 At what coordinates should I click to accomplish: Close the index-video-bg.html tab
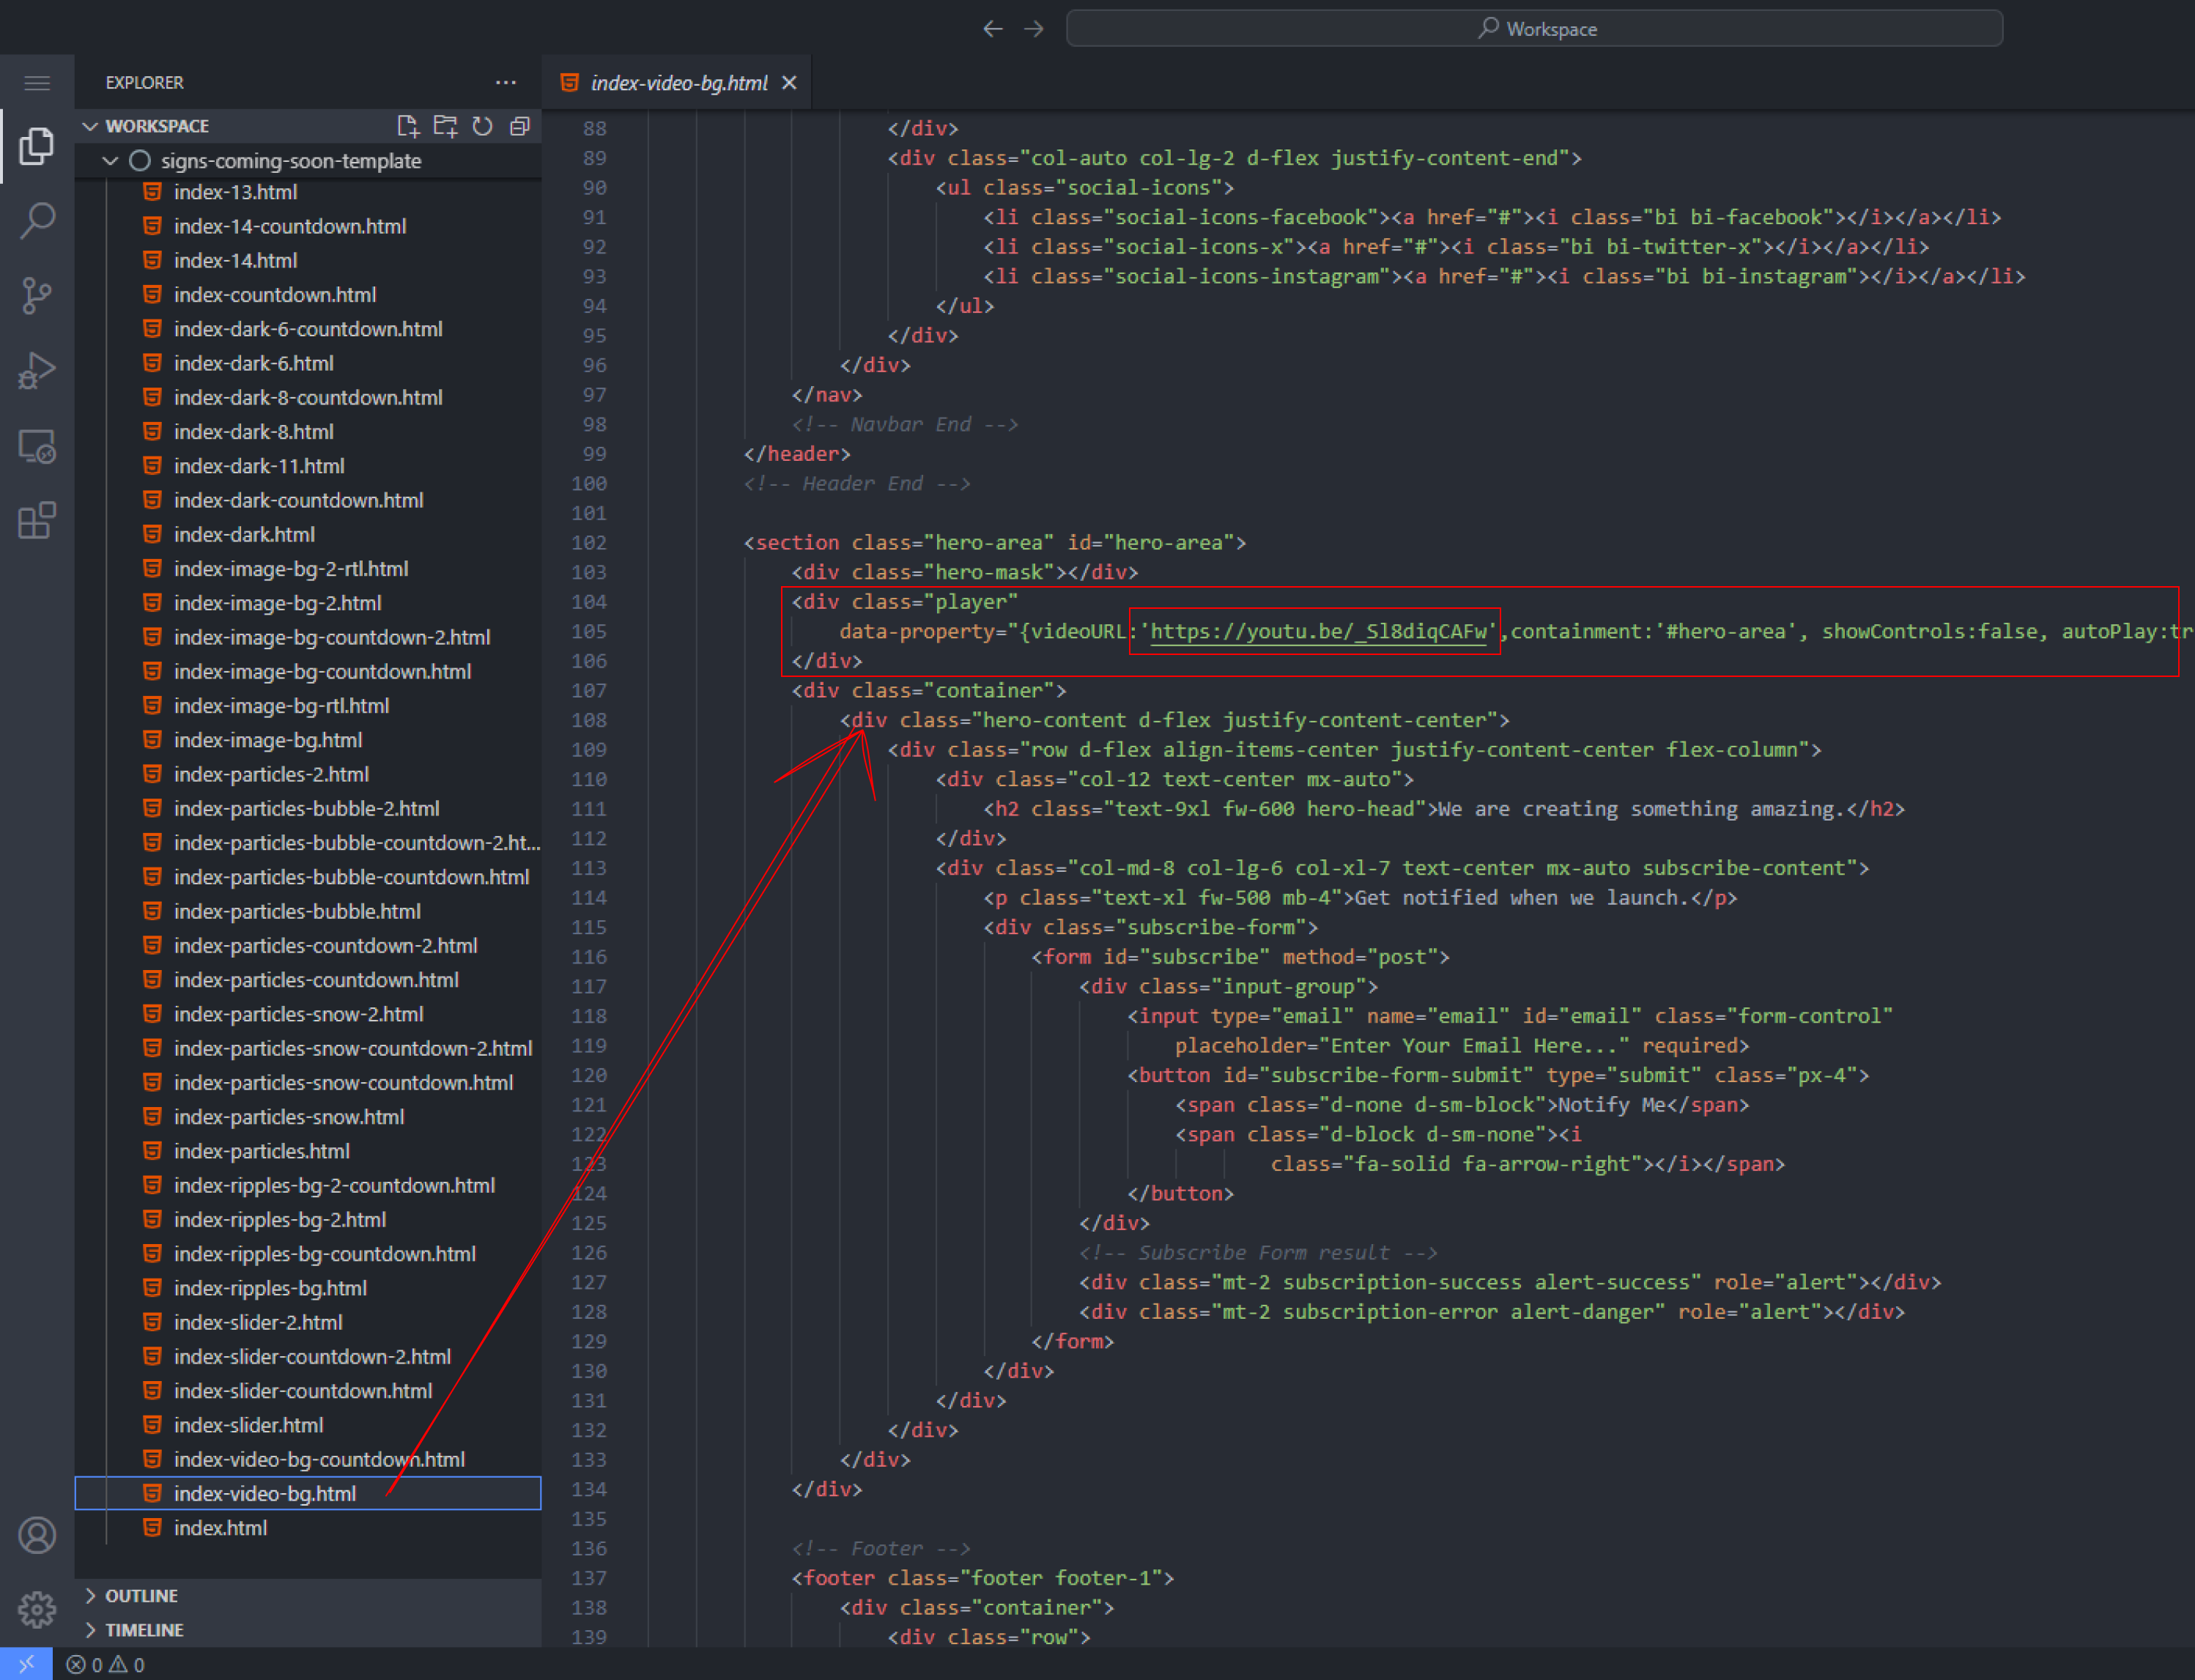coord(789,83)
